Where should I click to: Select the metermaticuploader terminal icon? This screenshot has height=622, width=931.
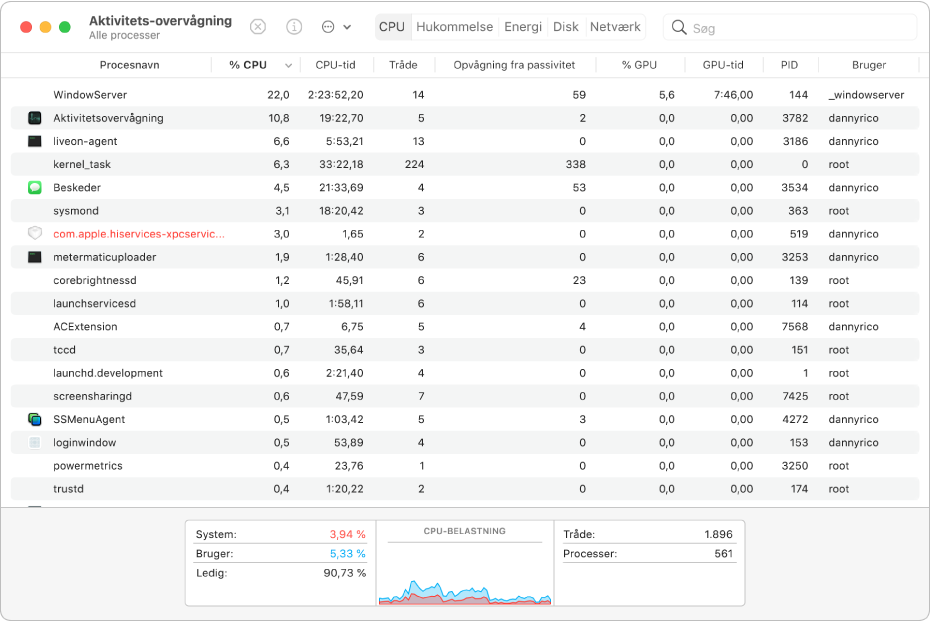point(35,257)
